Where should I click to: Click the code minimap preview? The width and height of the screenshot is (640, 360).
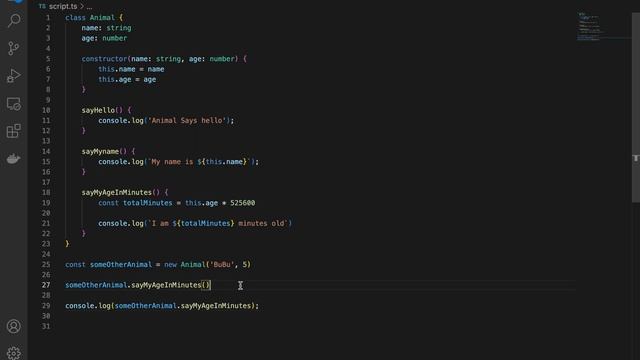point(590,27)
